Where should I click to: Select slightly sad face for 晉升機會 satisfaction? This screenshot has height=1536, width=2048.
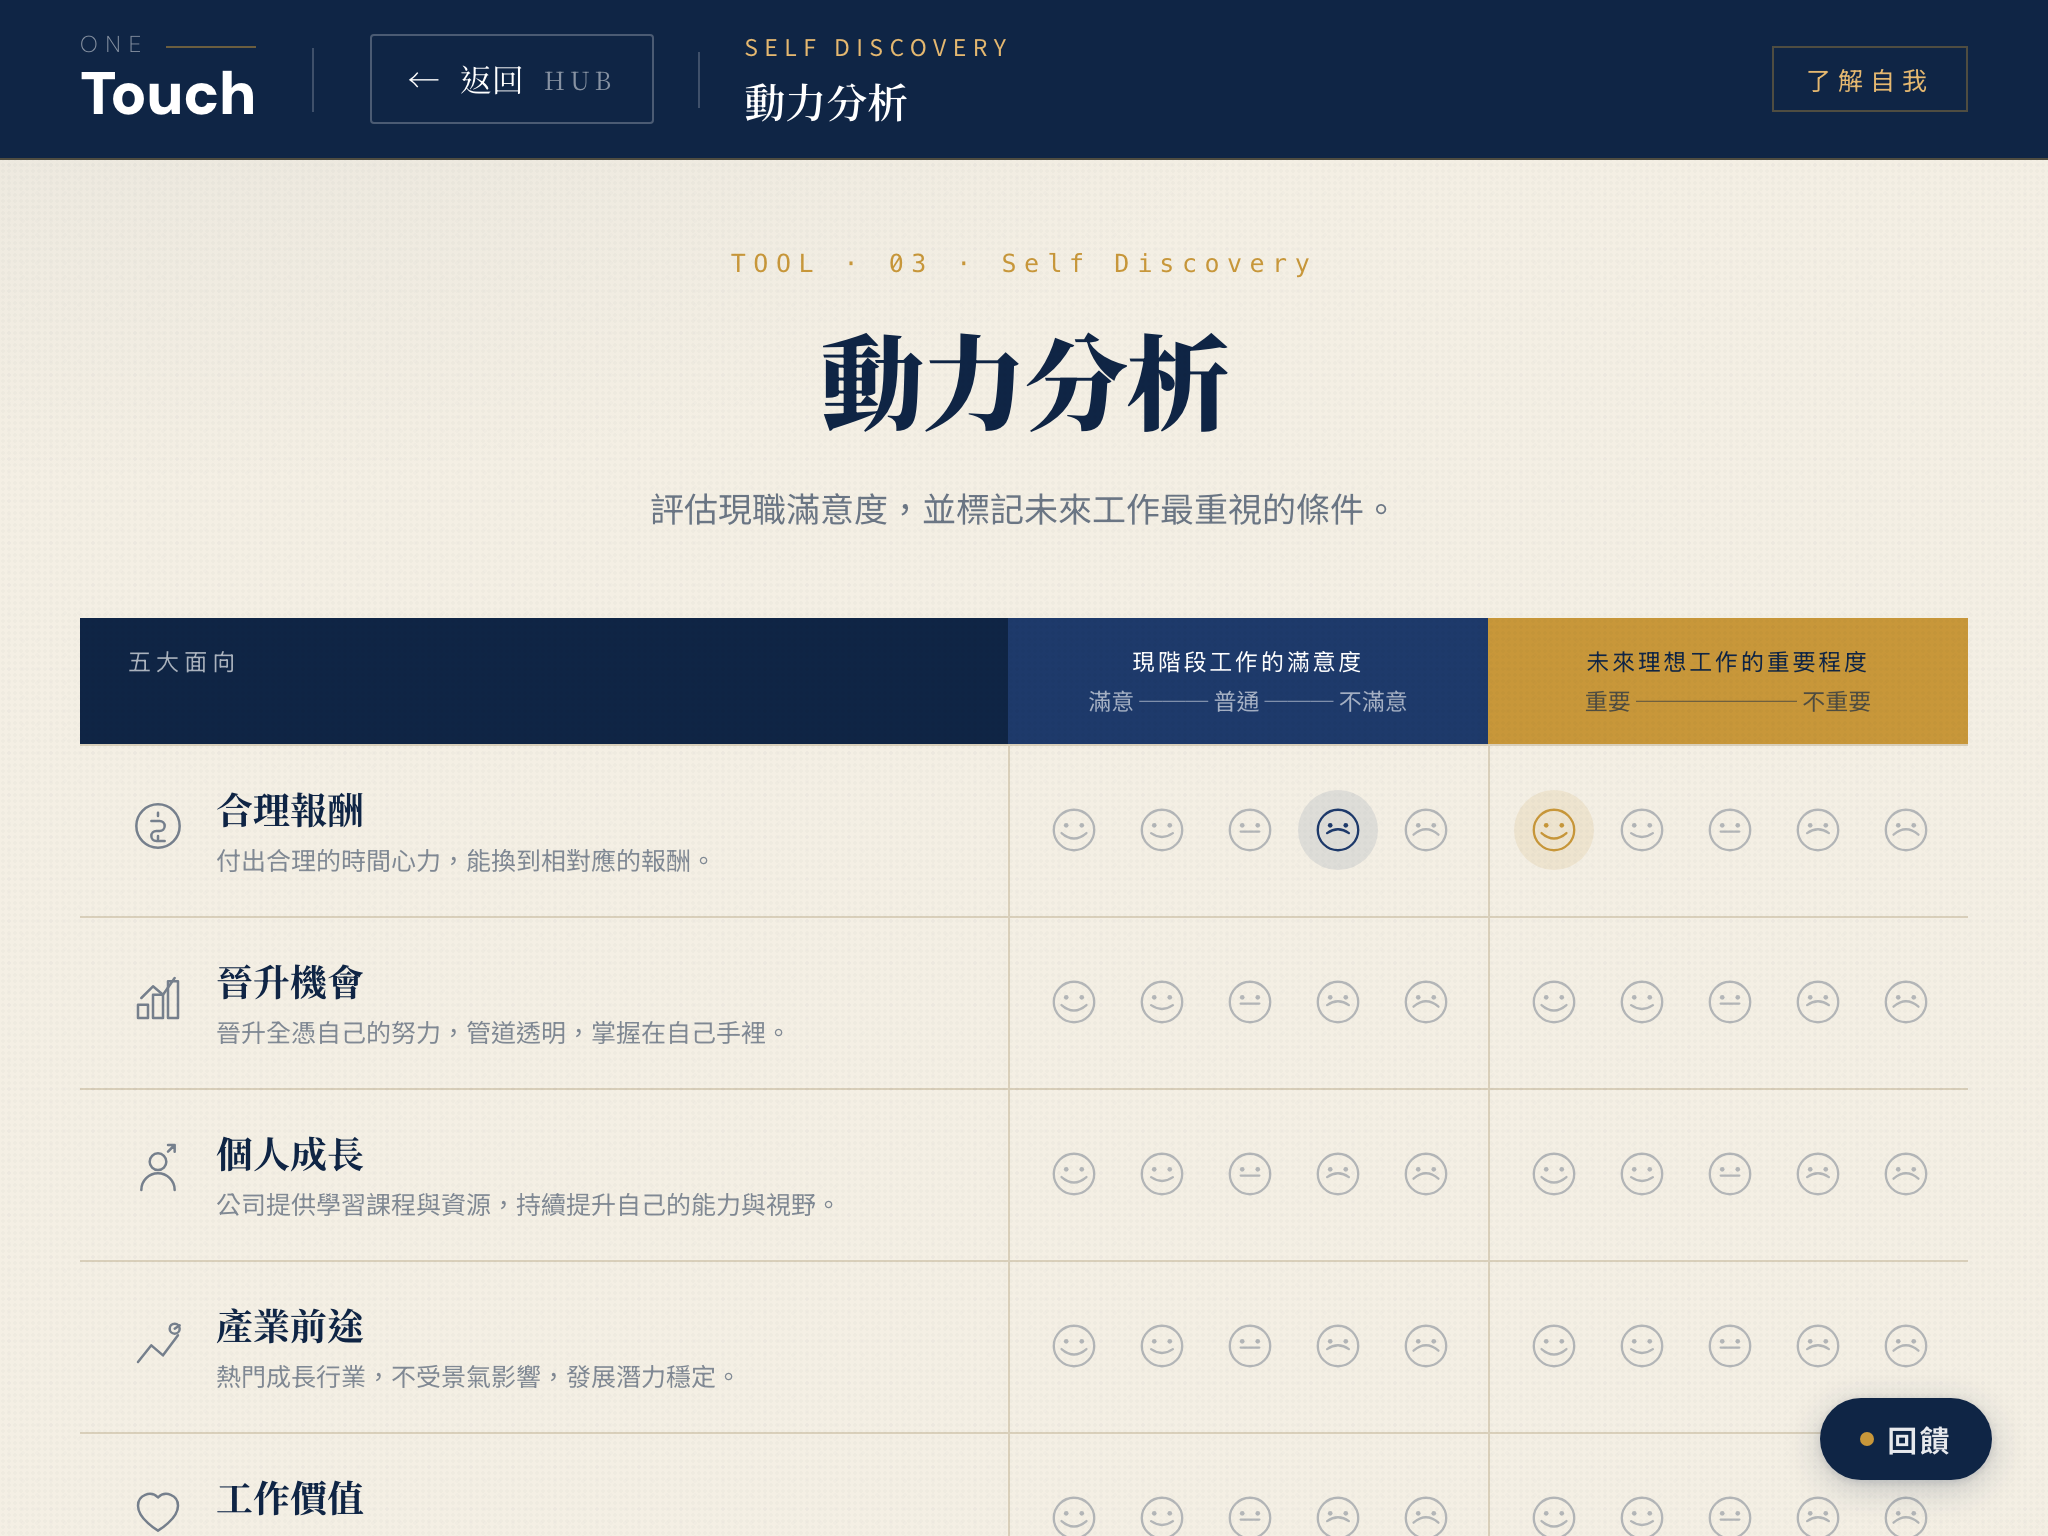pos(1338,1002)
